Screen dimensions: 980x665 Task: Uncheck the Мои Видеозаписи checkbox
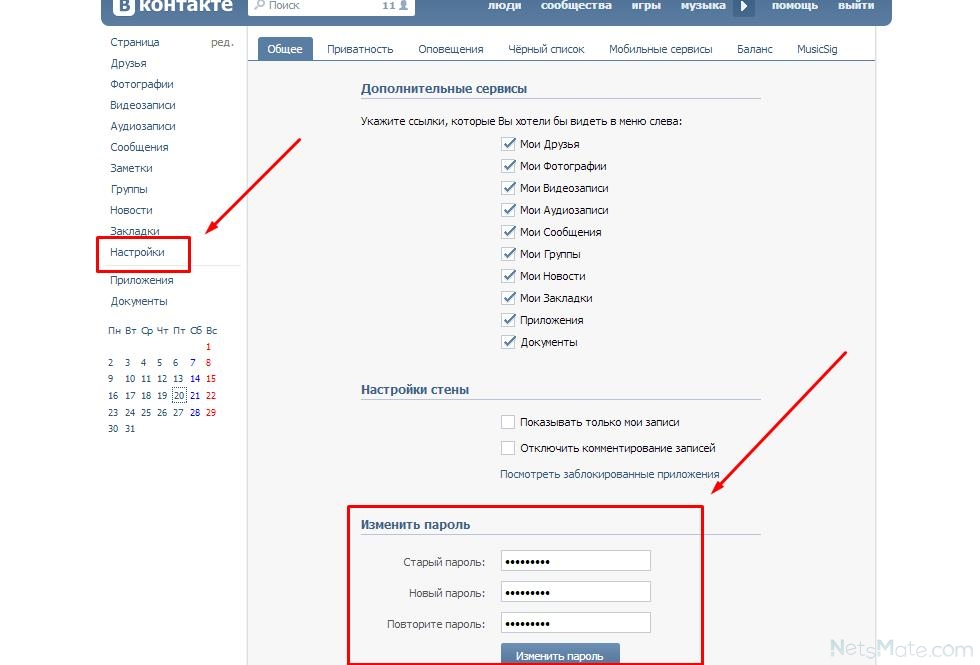click(x=508, y=188)
